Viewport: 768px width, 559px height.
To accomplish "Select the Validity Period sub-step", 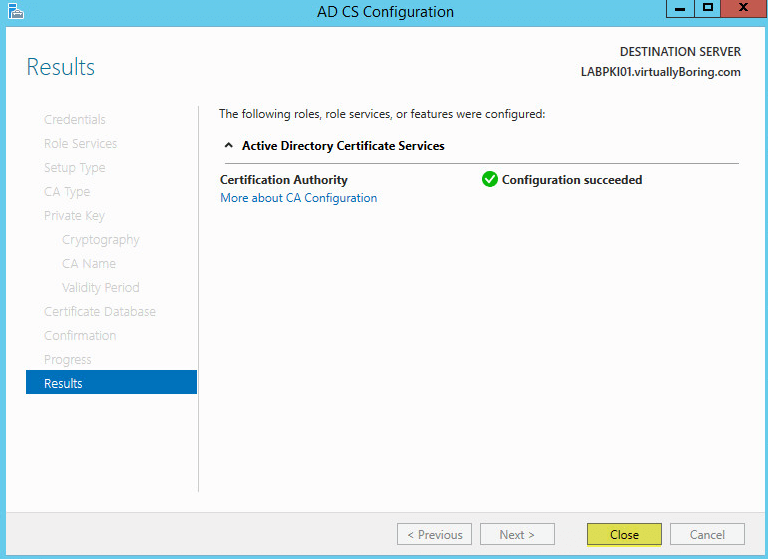I will 100,288.
